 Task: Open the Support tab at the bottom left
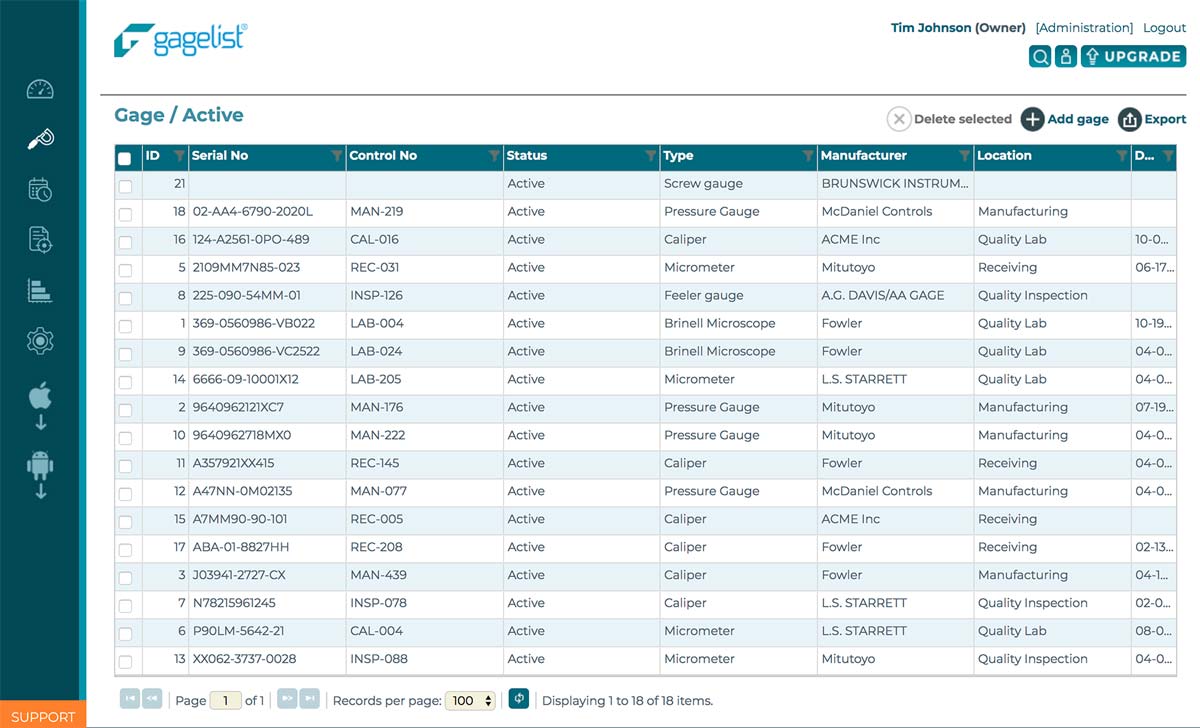pos(43,716)
